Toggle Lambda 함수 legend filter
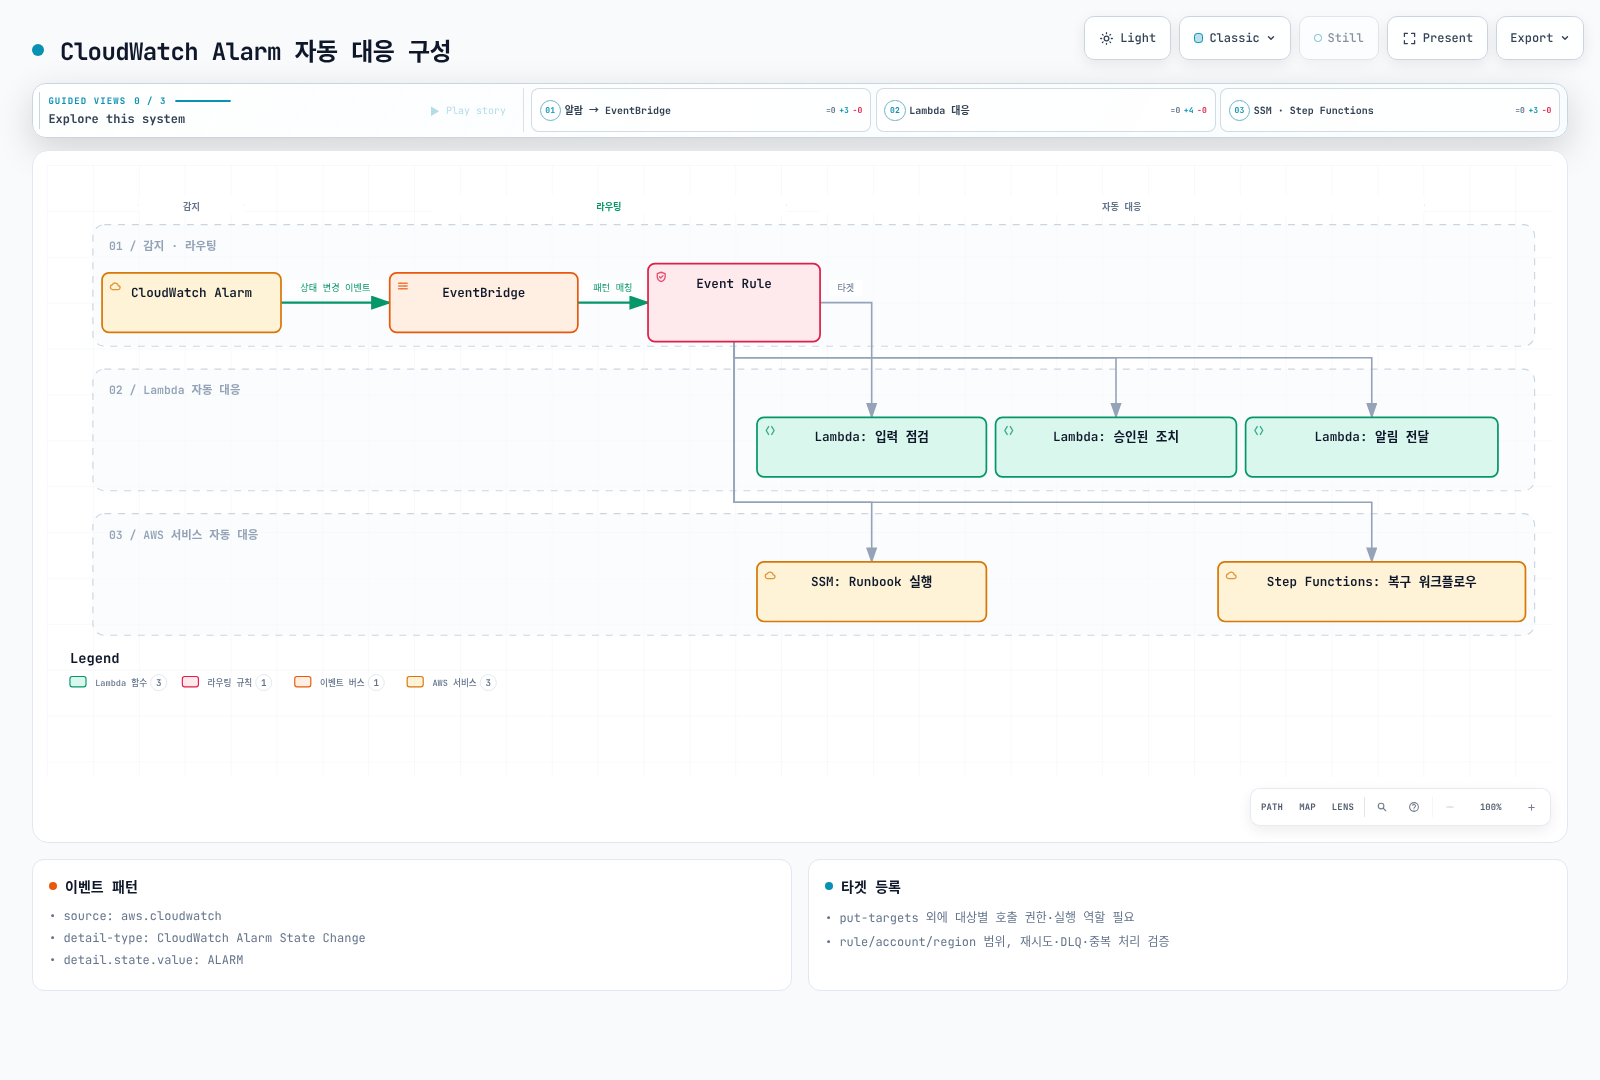Screen dimensions: 1600x1080 pos(117,683)
